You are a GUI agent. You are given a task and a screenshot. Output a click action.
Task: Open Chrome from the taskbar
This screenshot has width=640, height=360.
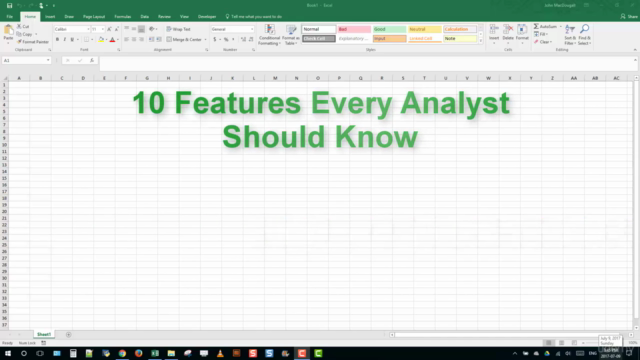(x=122, y=353)
